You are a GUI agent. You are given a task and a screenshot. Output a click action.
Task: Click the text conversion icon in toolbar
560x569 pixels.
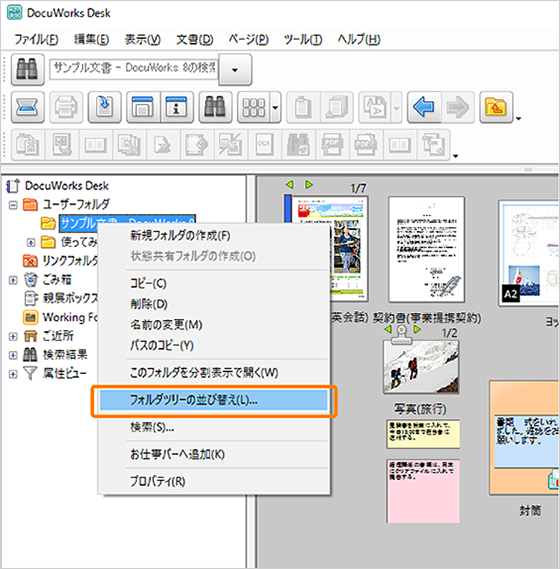tap(375, 107)
